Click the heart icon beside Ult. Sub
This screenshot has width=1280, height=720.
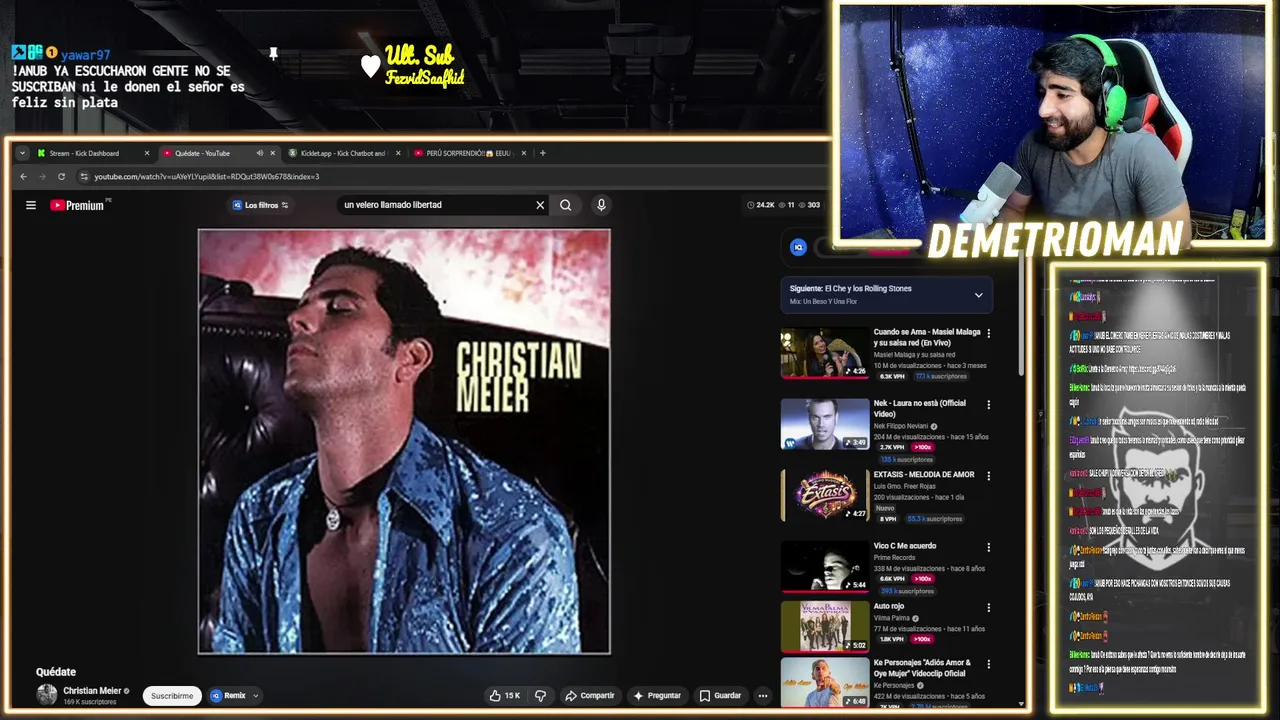tap(371, 66)
